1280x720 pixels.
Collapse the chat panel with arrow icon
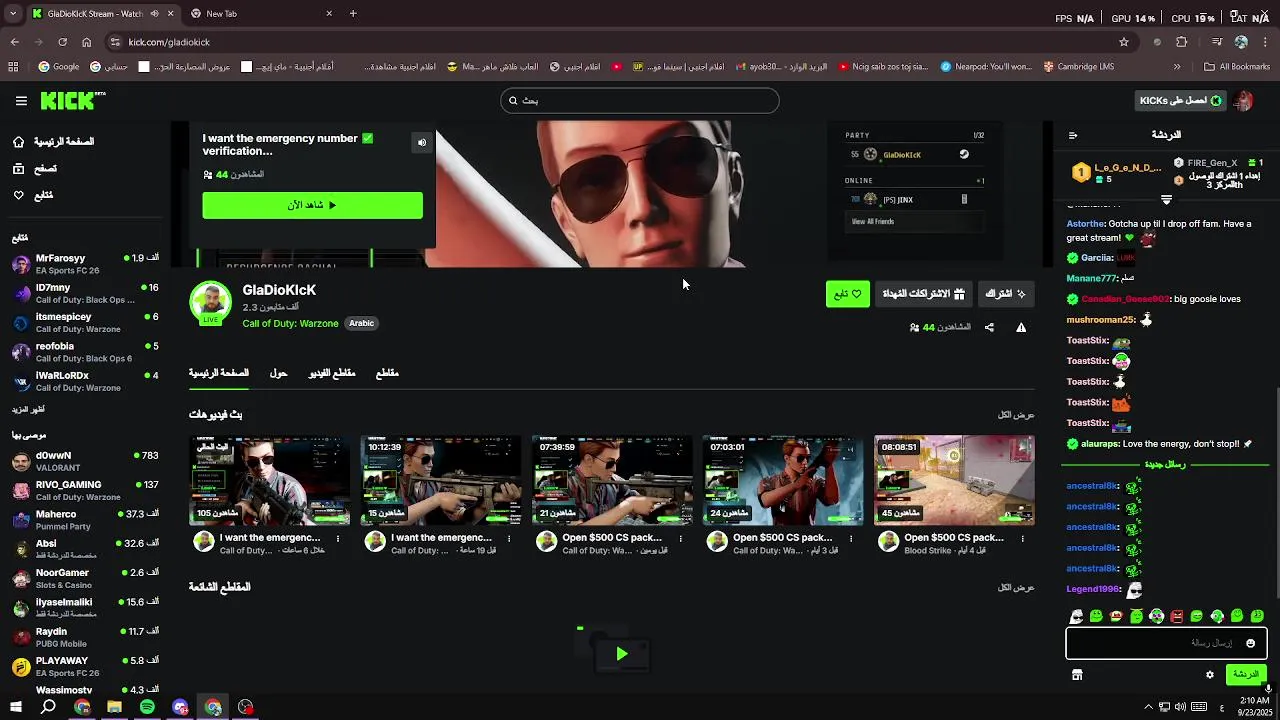(1073, 135)
